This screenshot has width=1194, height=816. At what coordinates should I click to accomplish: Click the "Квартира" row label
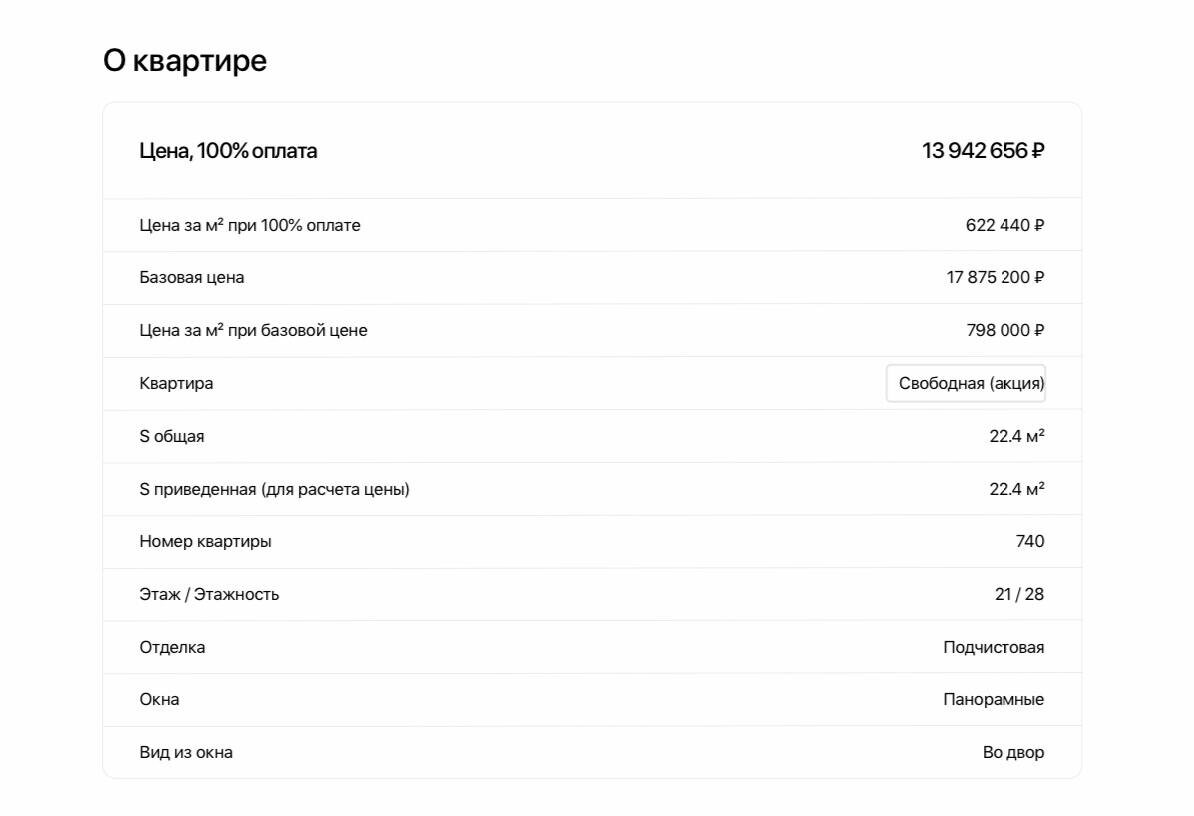(176, 383)
